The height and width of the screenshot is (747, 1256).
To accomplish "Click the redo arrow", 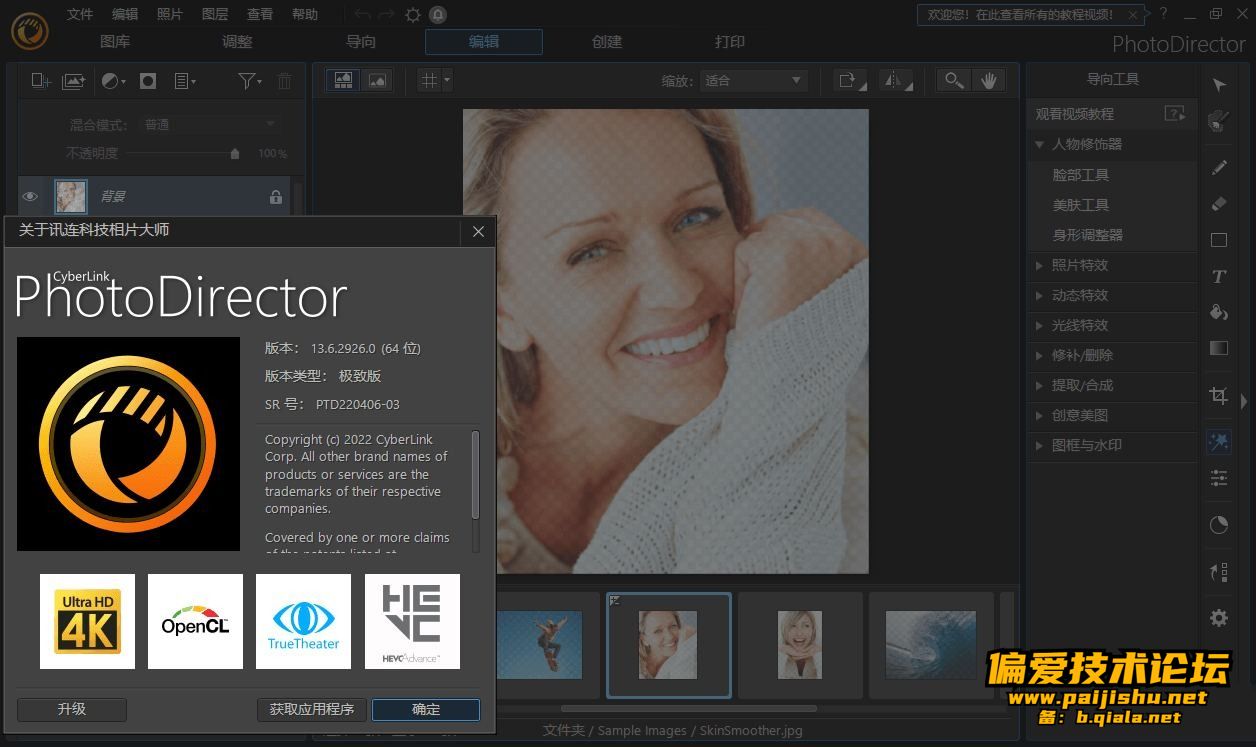I will tap(386, 15).
